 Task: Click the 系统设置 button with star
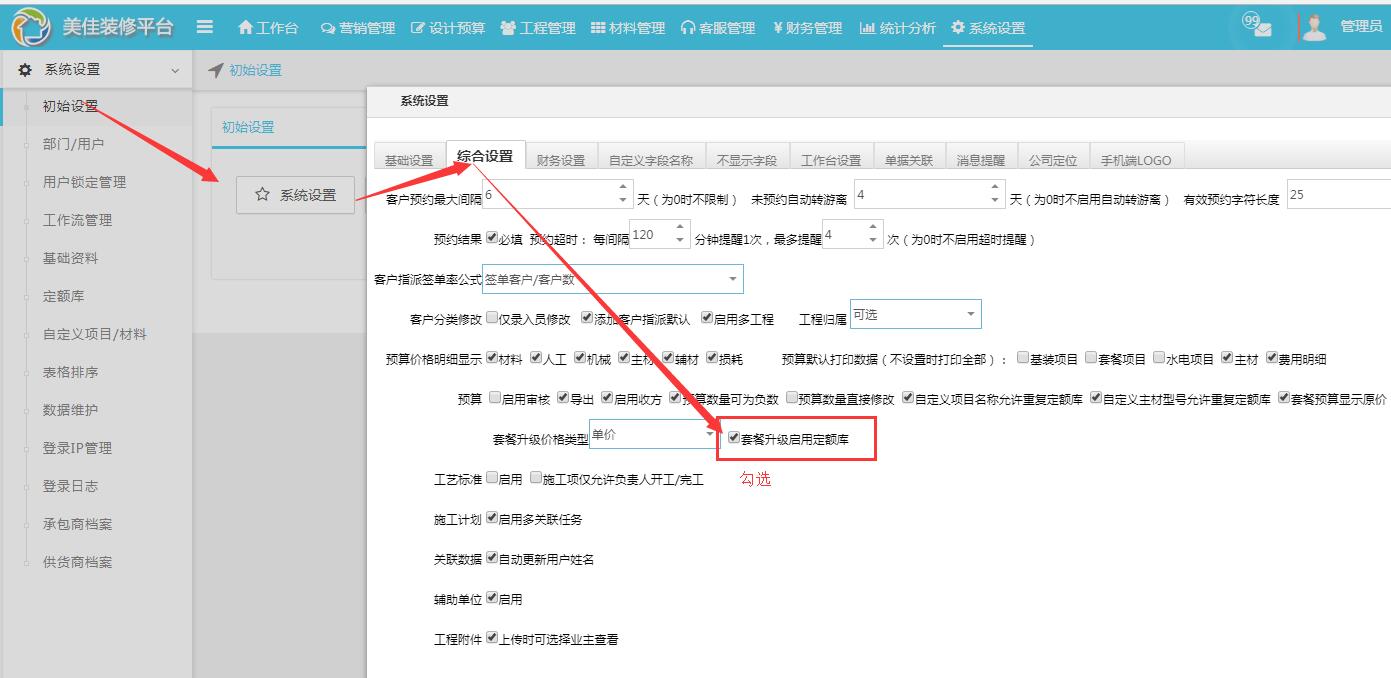pyautogui.click(x=295, y=194)
